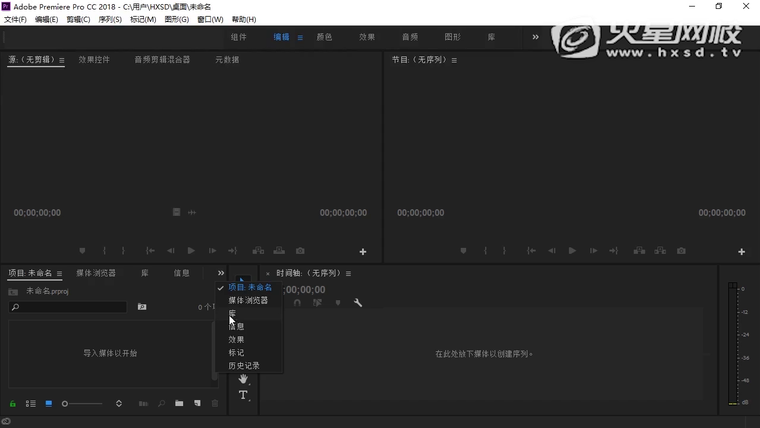Open timeline display settings wrench
760x428 pixels.
point(358,303)
